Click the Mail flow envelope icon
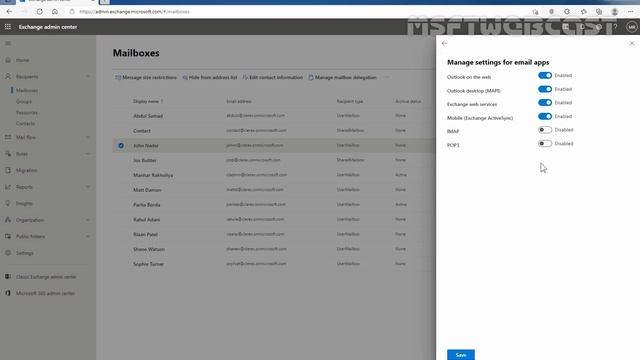The width and height of the screenshot is (640, 360). coord(8,137)
